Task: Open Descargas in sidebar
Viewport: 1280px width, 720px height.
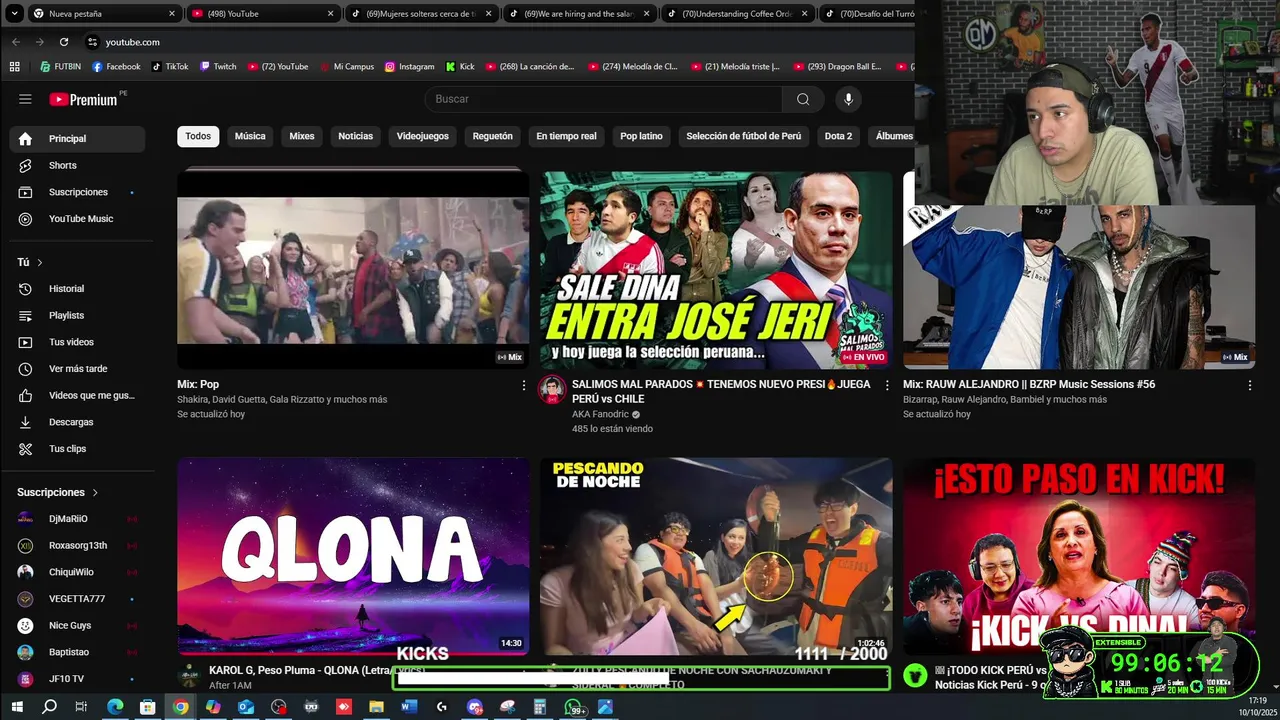Action: (x=77, y=422)
